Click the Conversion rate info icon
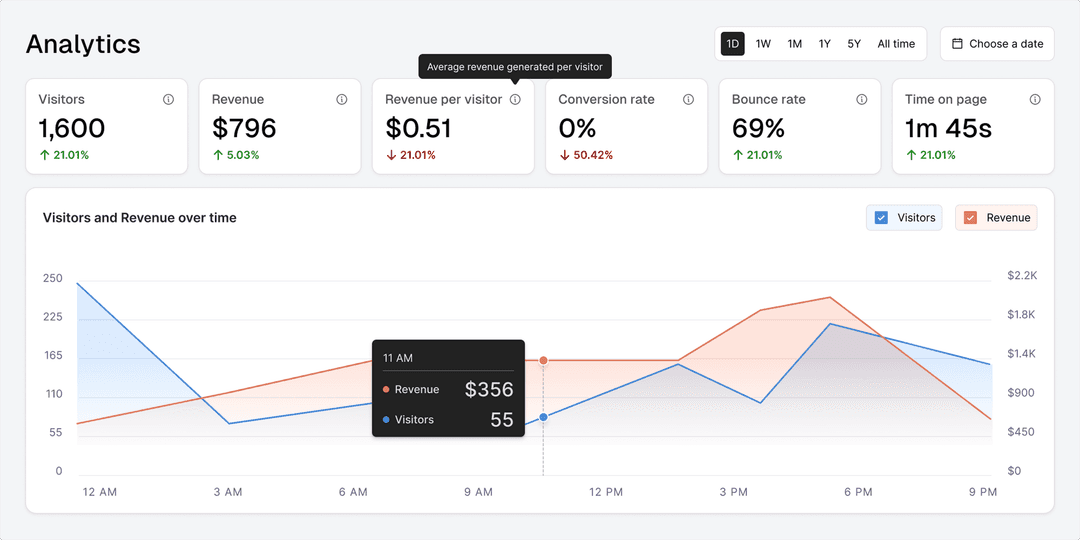Screen dimensions: 1080x540 tap(688, 100)
